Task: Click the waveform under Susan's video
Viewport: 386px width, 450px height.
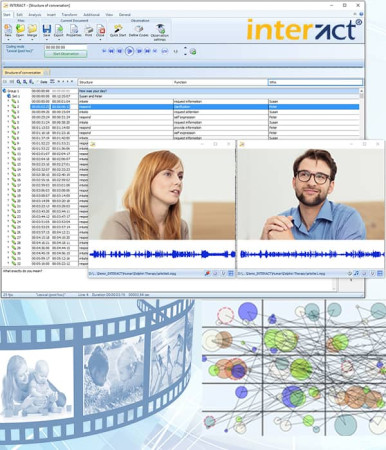Action: pyautogui.click(x=162, y=254)
